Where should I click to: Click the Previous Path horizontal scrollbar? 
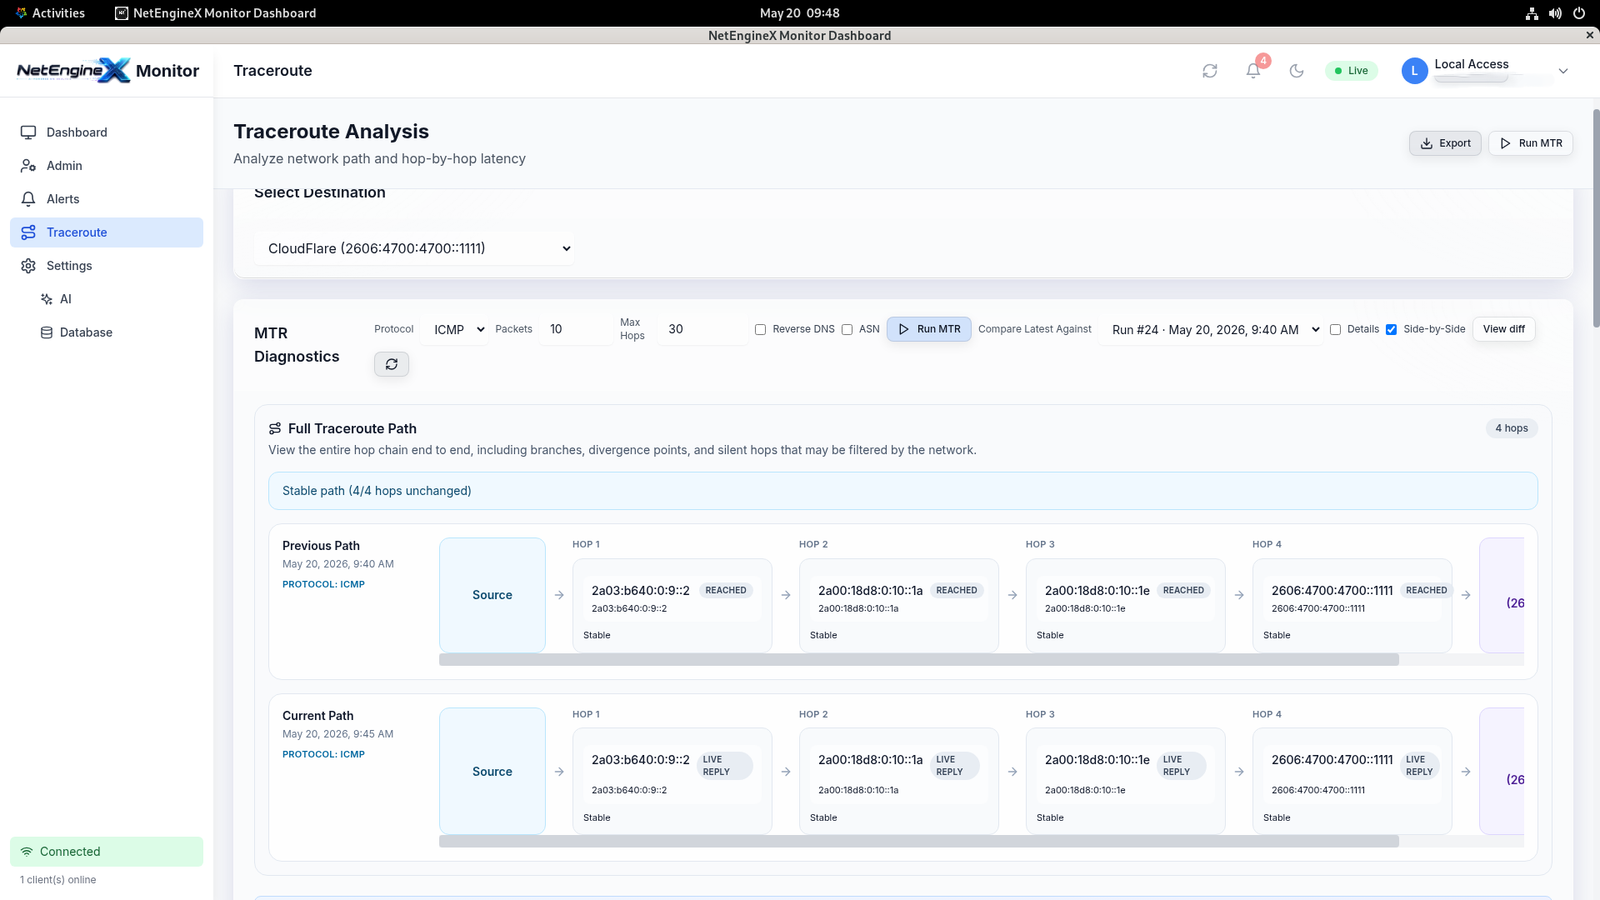point(918,659)
